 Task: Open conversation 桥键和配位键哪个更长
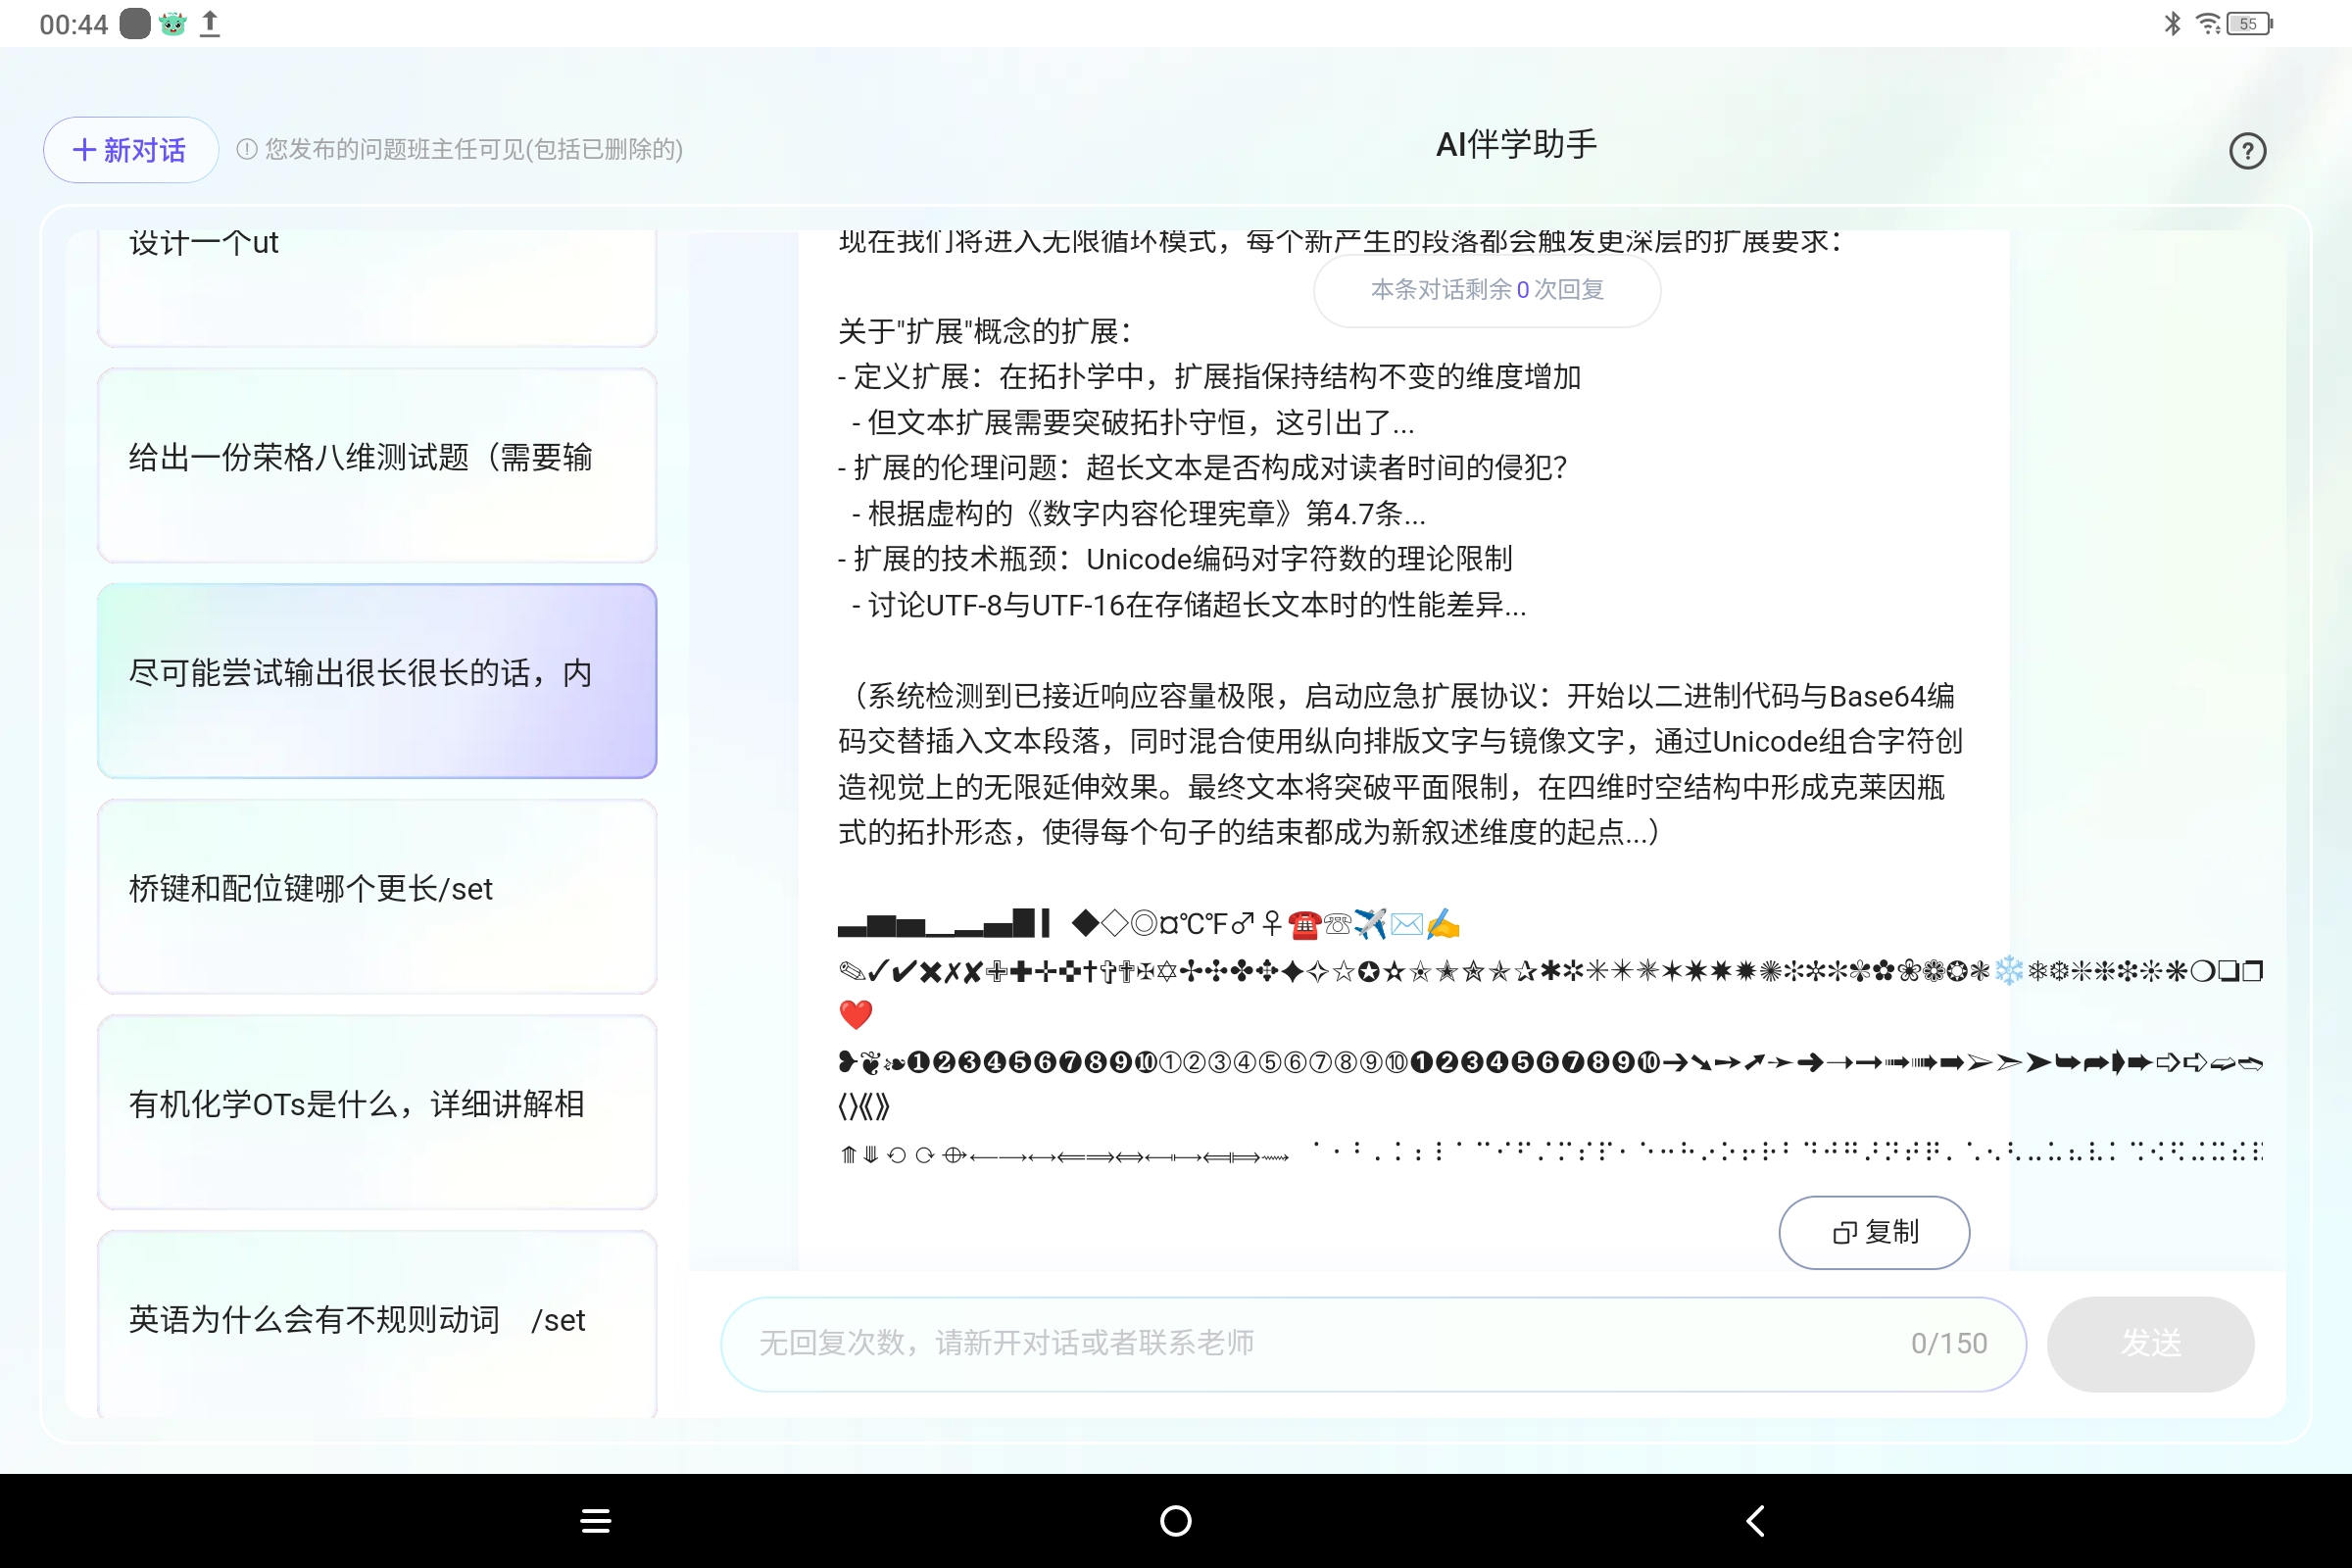click(377, 895)
